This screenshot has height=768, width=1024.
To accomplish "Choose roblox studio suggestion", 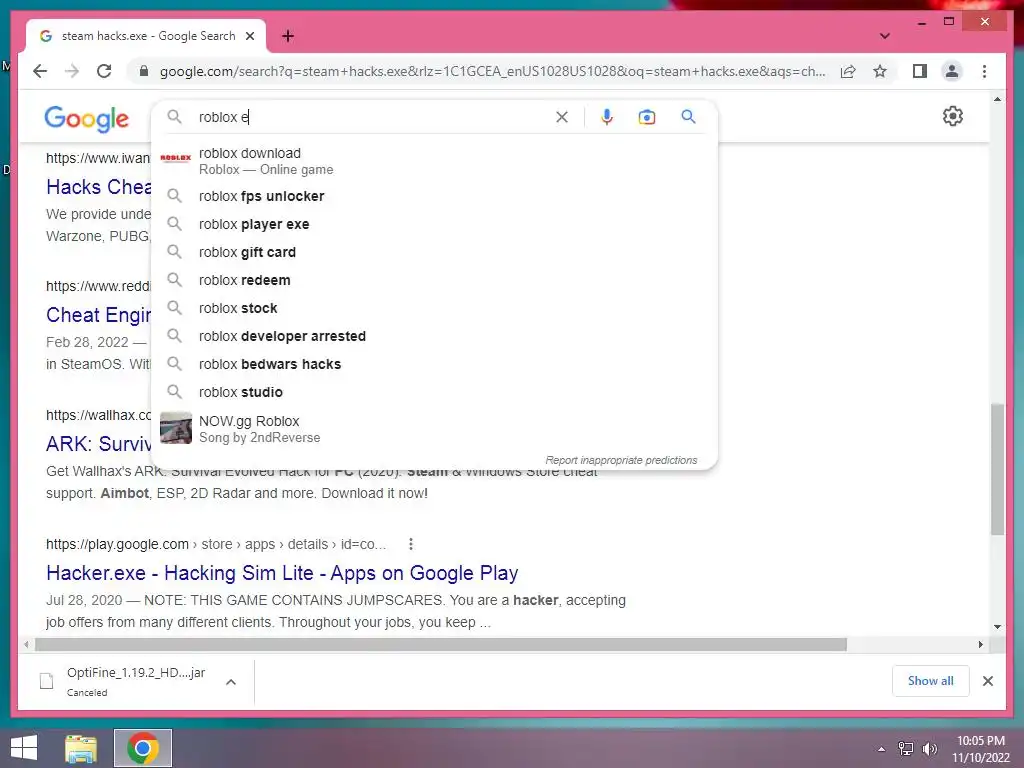I will (434, 392).
